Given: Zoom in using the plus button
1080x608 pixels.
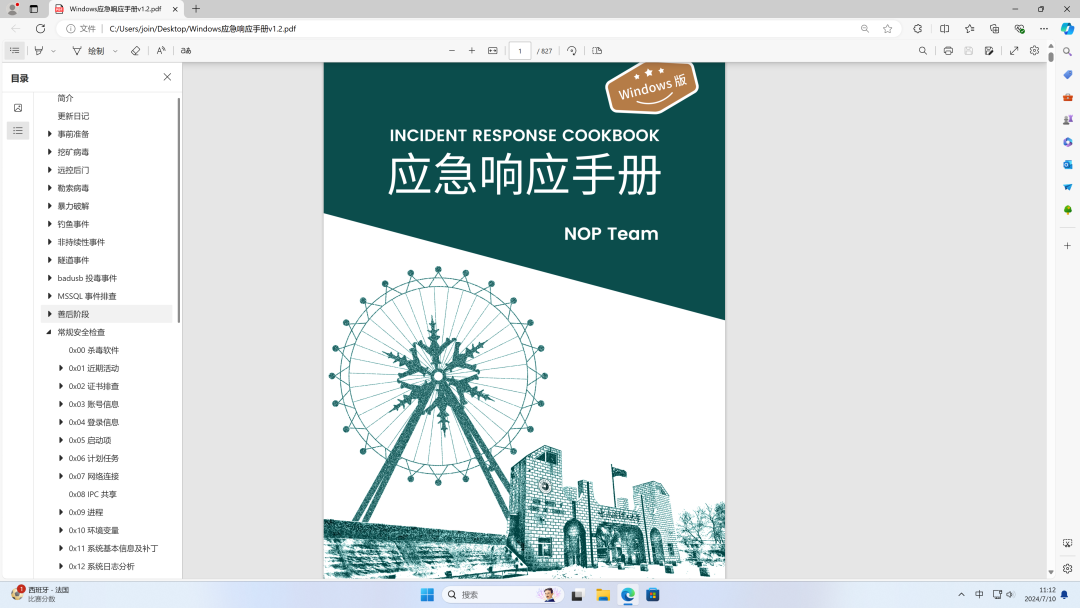Looking at the screenshot, I should [x=471, y=50].
